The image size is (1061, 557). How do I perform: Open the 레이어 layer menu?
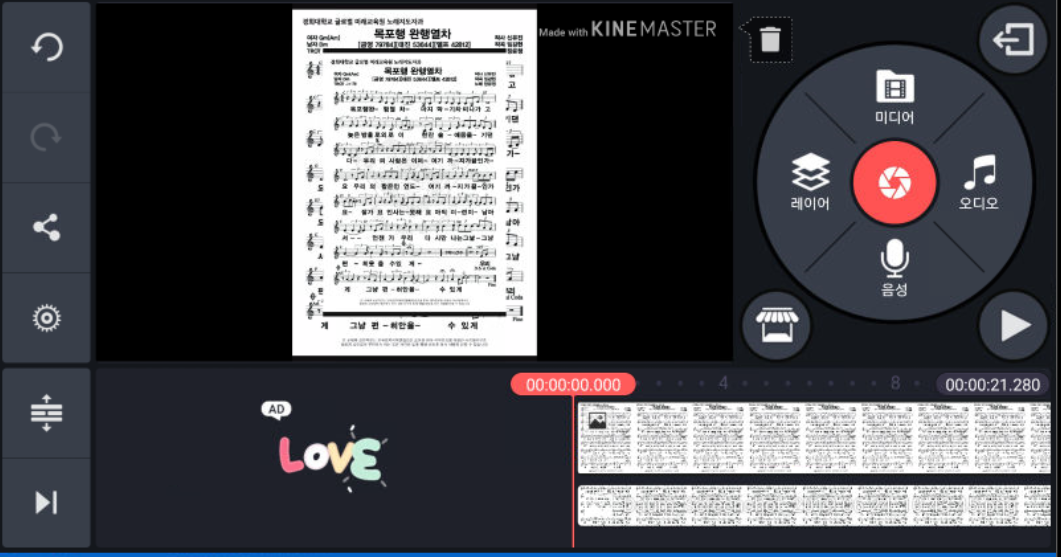810,182
